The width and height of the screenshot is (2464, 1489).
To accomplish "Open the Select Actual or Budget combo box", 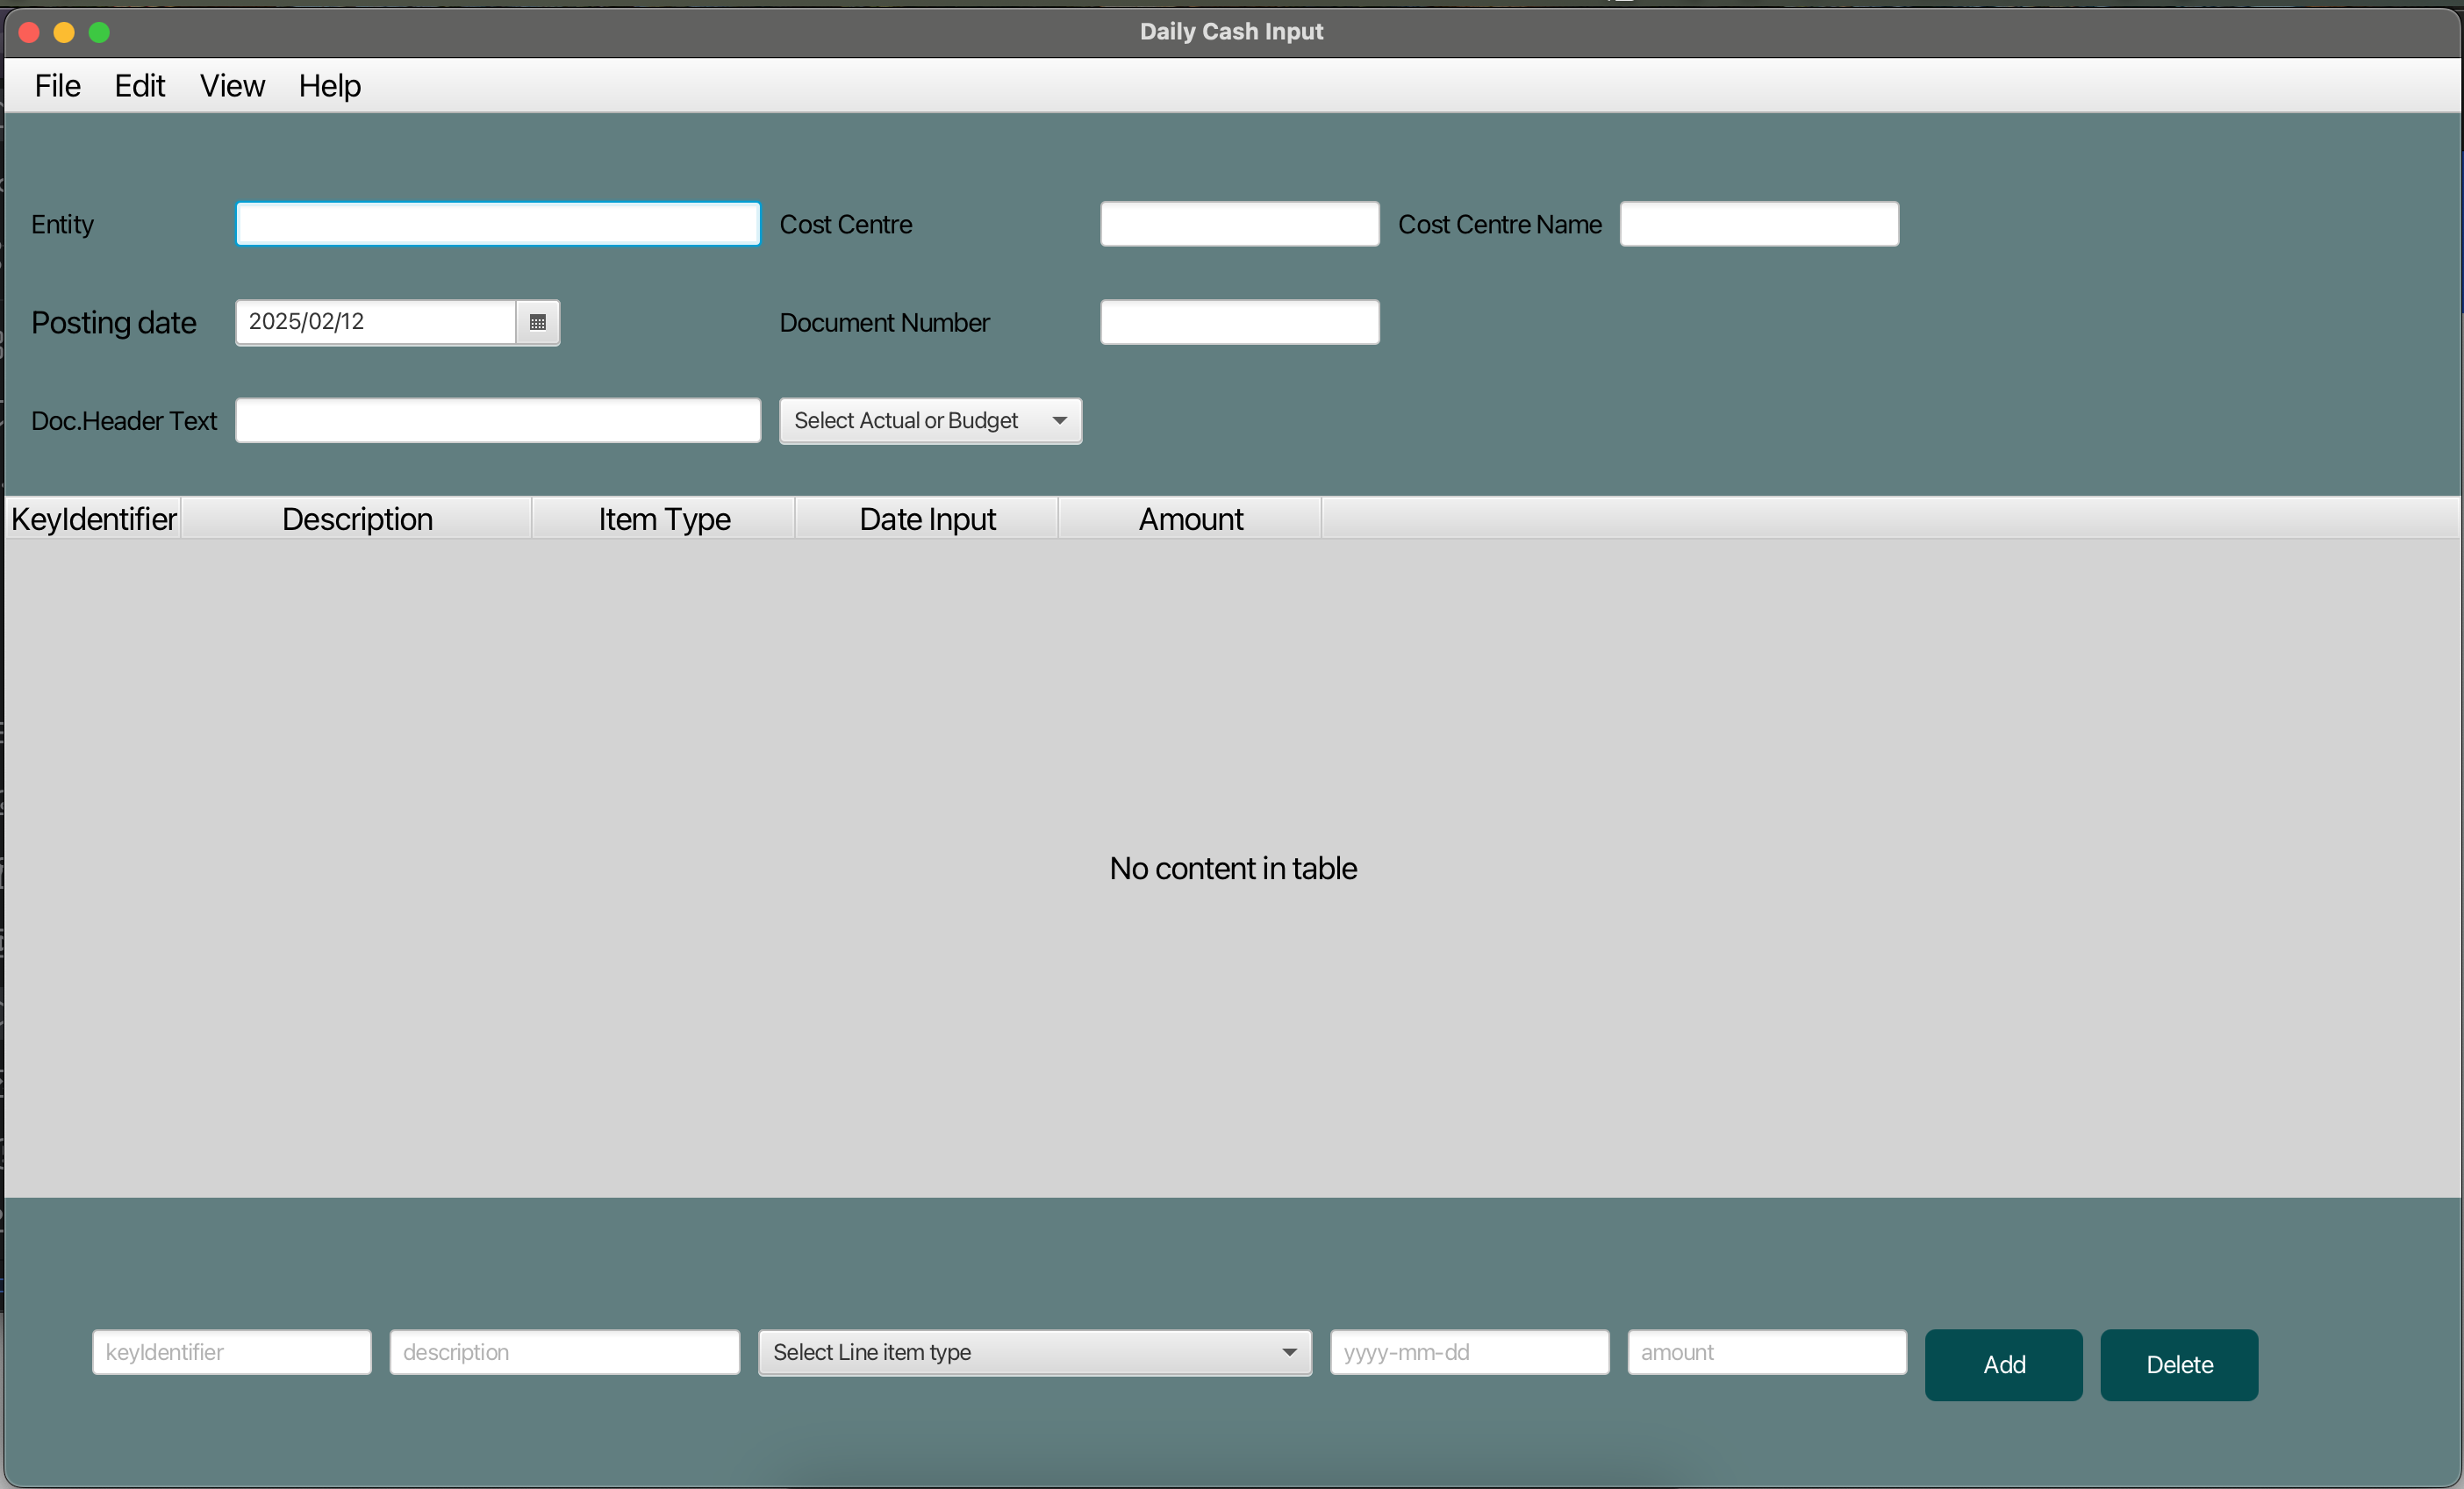I will [x=928, y=421].
